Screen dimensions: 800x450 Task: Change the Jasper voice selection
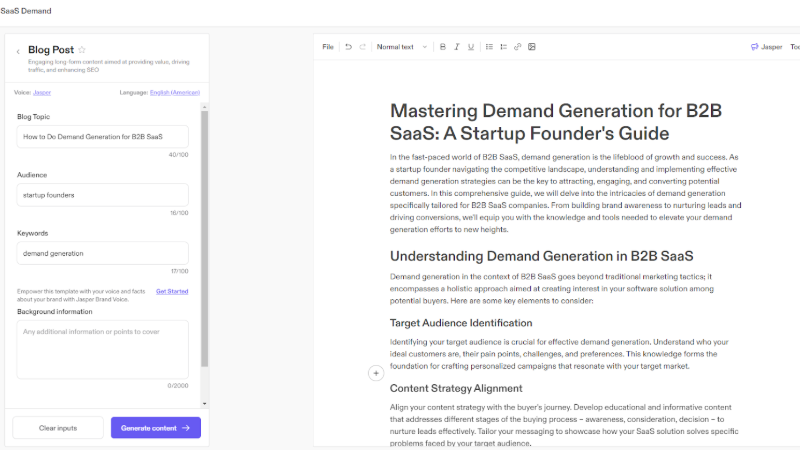tap(42, 92)
